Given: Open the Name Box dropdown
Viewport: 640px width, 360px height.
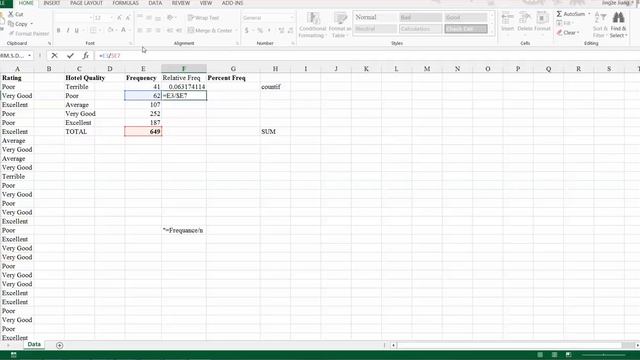Looking at the screenshot, I should click(29, 56).
